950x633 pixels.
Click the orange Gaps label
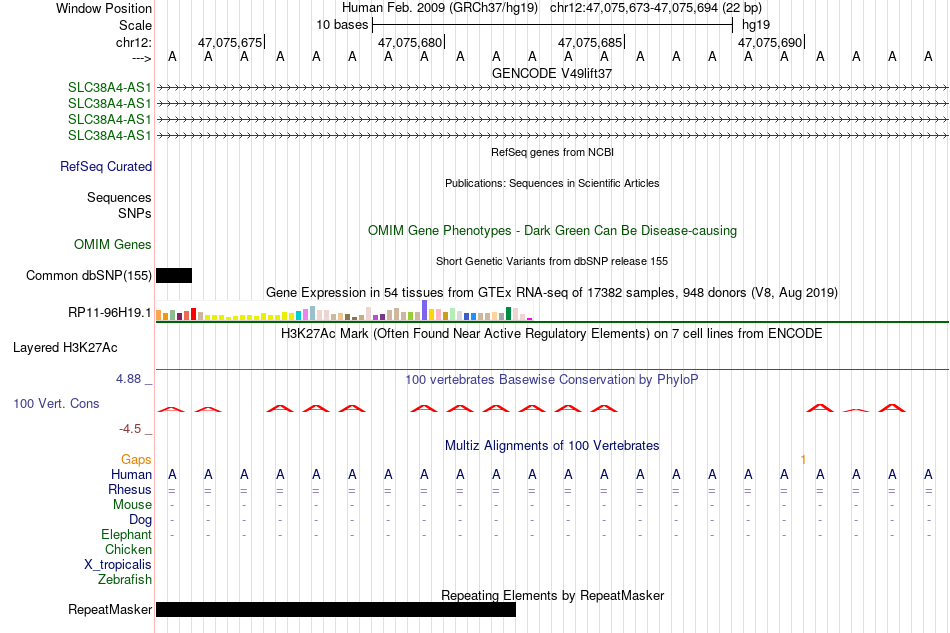pos(136,460)
